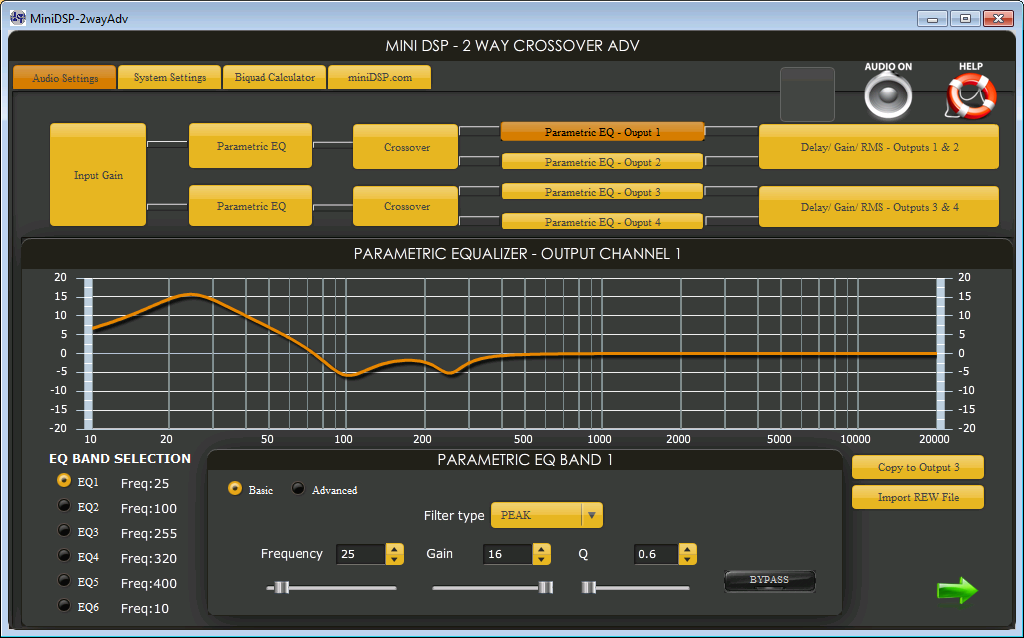Select Parametric EQ - Ouput 4 block
The width and height of the screenshot is (1024, 638).
coord(602,221)
